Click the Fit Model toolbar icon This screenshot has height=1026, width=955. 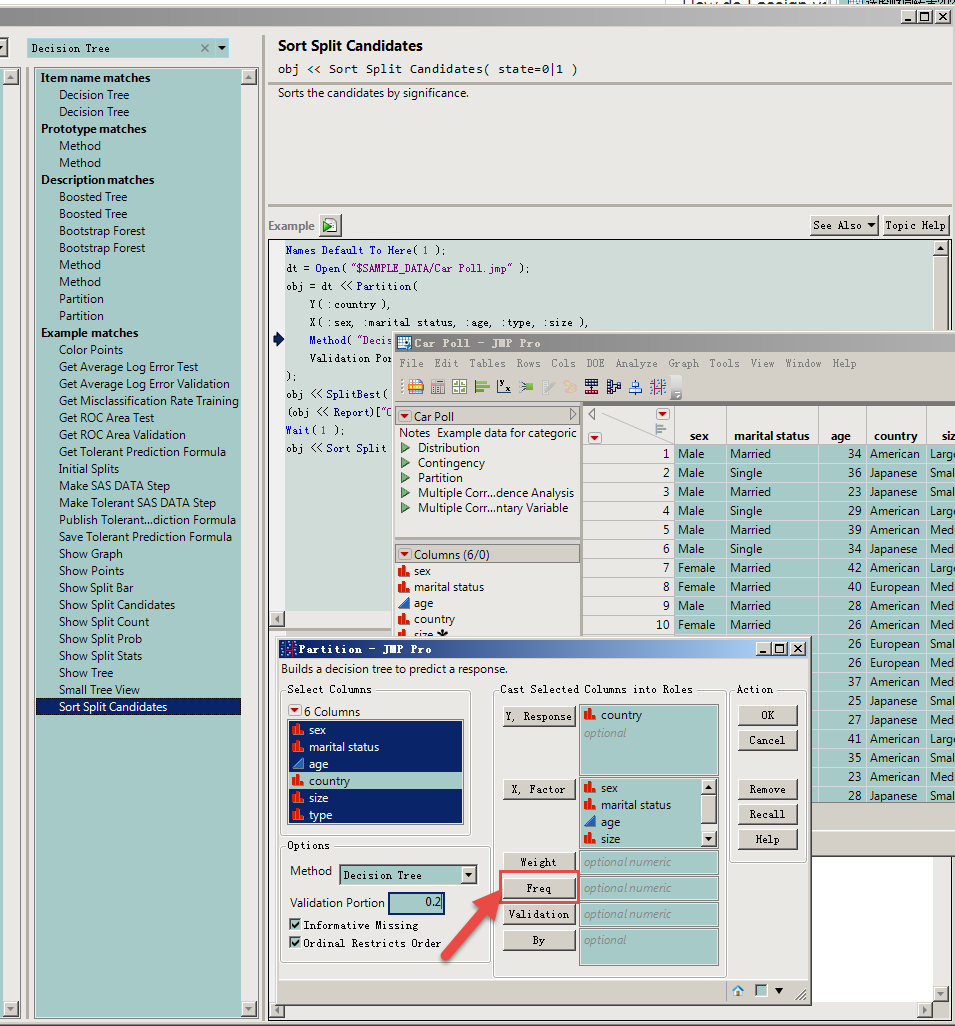click(x=526, y=387)
